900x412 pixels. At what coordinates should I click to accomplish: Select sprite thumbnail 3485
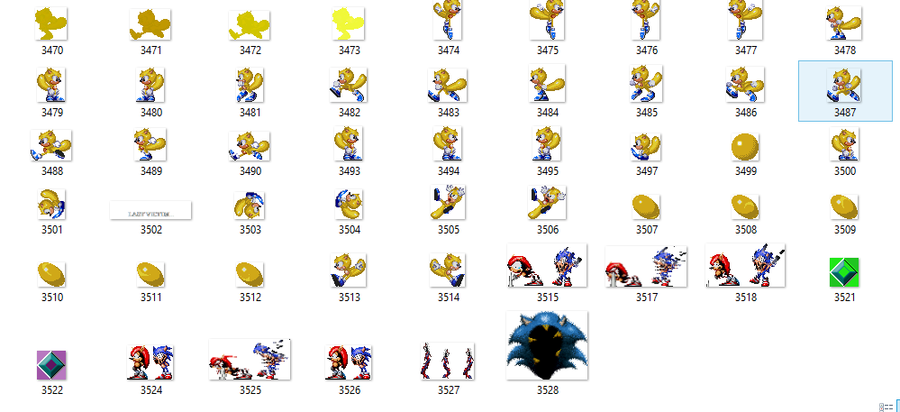tap(646, 84)
